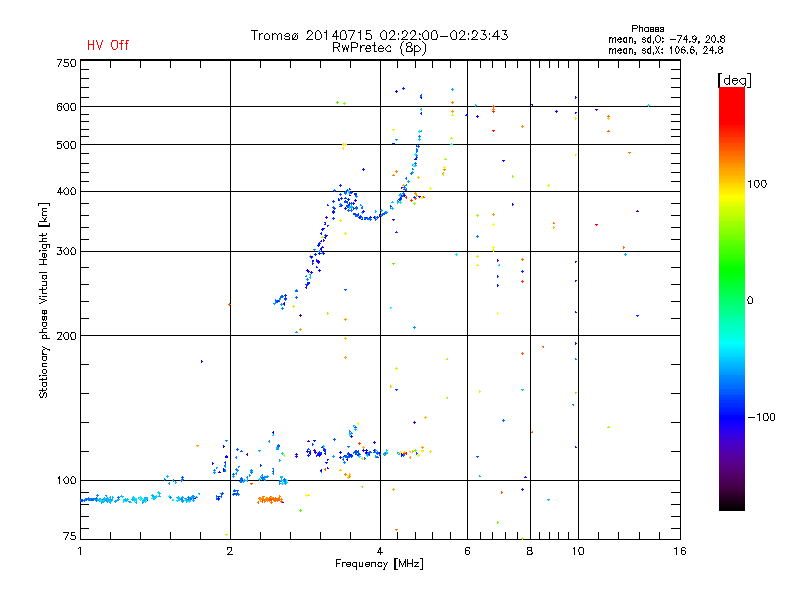Screen dimensions: 800x600
Task: Click the x-axis '4' tick label
Action: (x=380, y=551)
